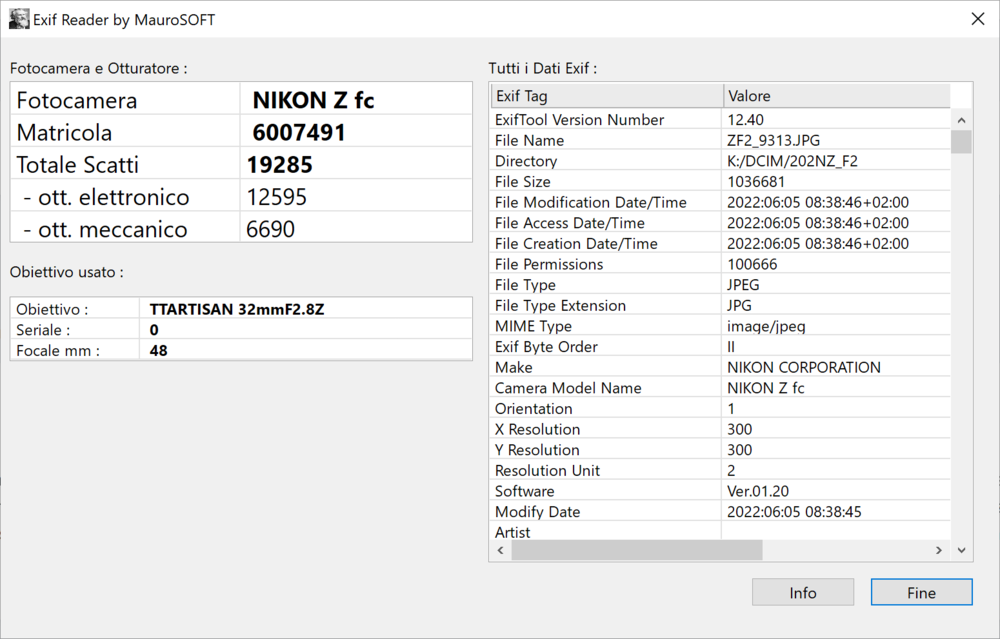The height and width of the screenshot is (639, 1000).
Task: Click the MIME value image/jpeg
Action: 766,327
